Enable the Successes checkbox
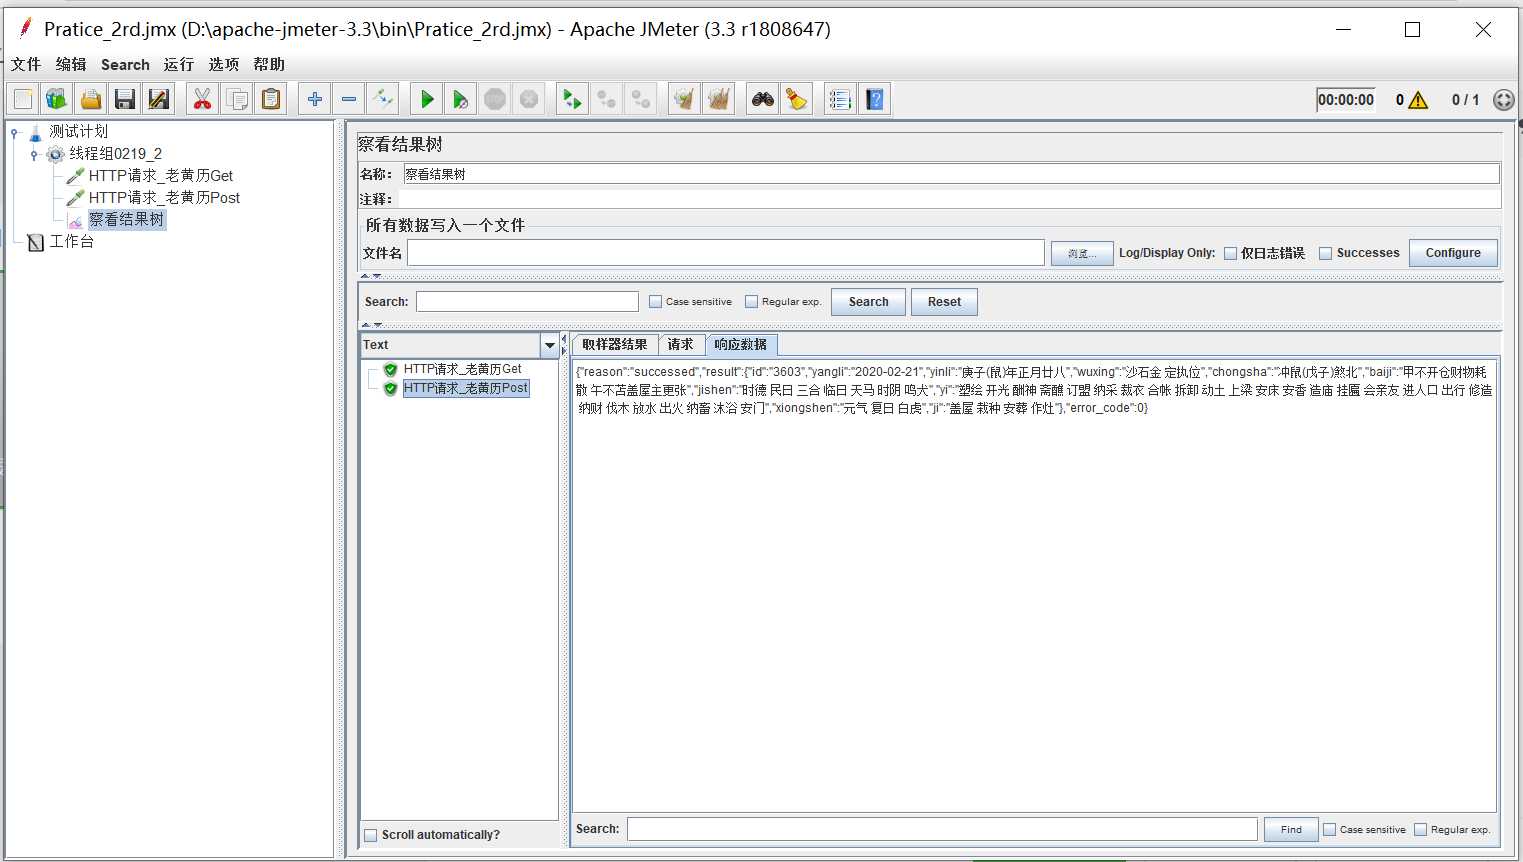 [x=1325, y=253]
